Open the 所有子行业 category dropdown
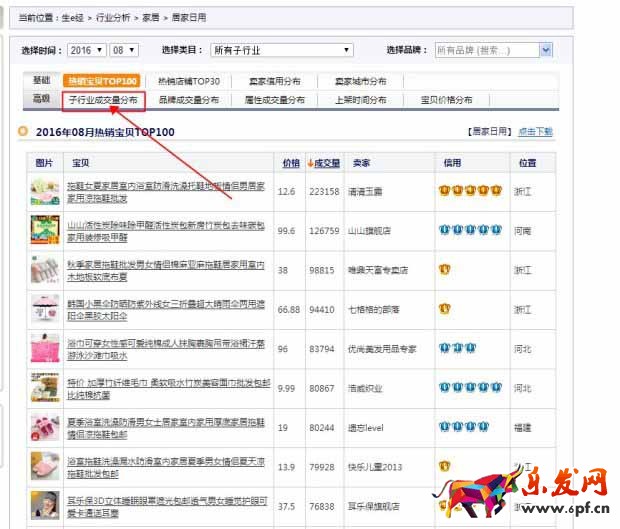The height and width of the screenshot is (529, 620). click(281, 50)
